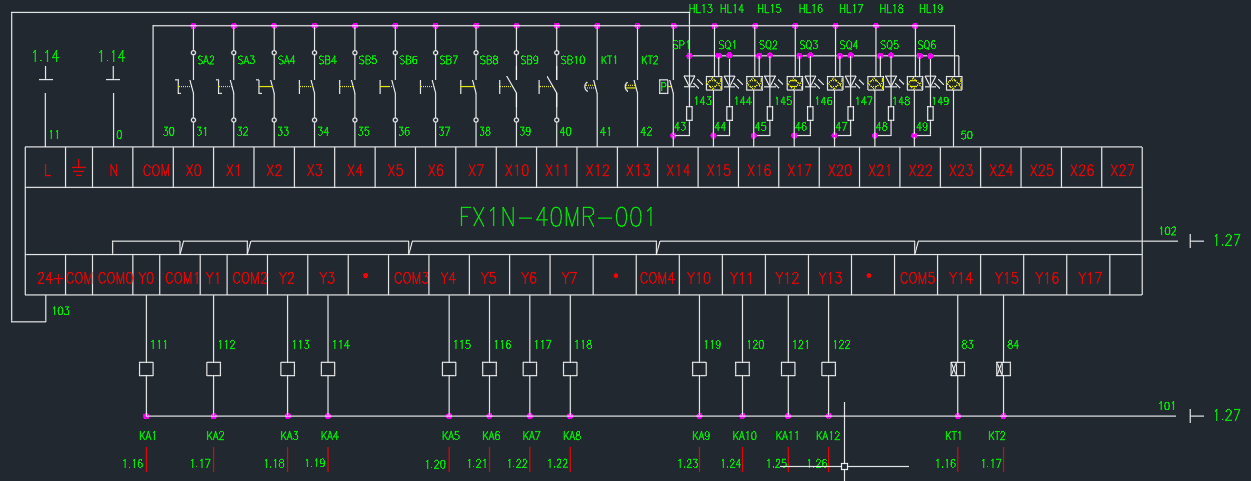Viewport: 1251px width, 481px height.
Task: Select the yellow sensor symbol wired to X23
Action: tap(954, 83)
